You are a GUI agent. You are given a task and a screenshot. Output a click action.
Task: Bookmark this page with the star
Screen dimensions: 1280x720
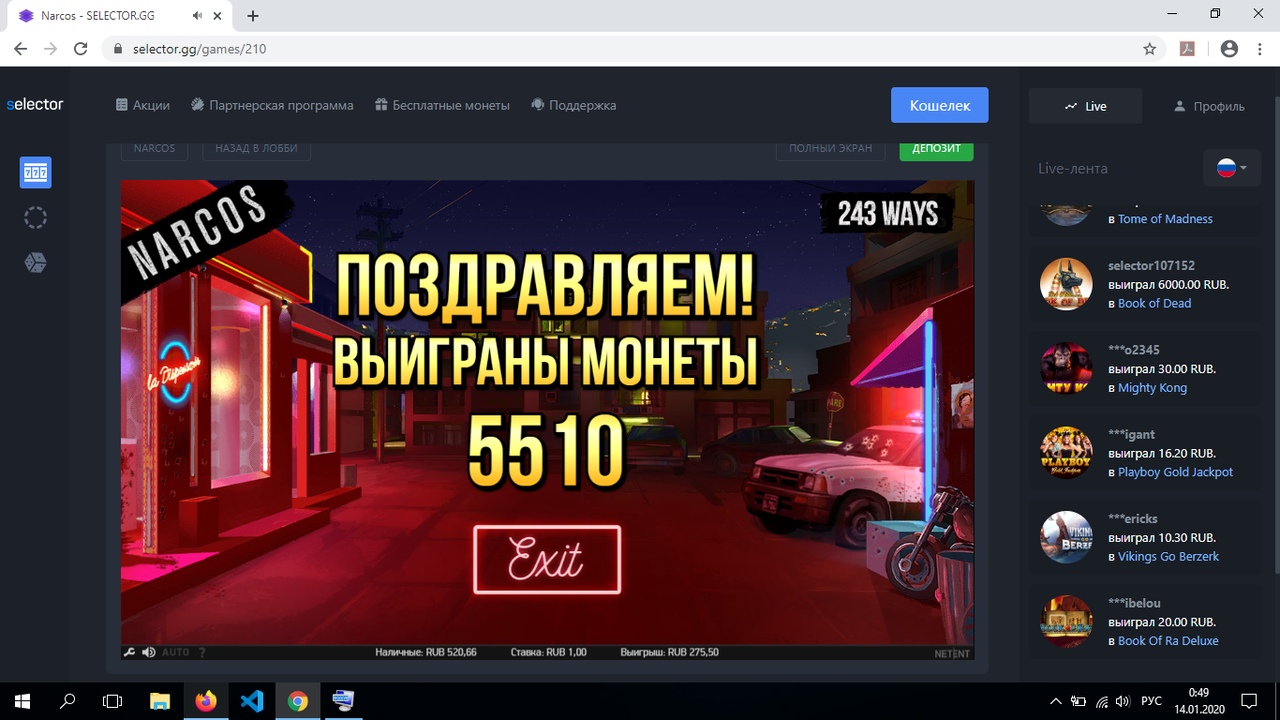pos(1150,49)
